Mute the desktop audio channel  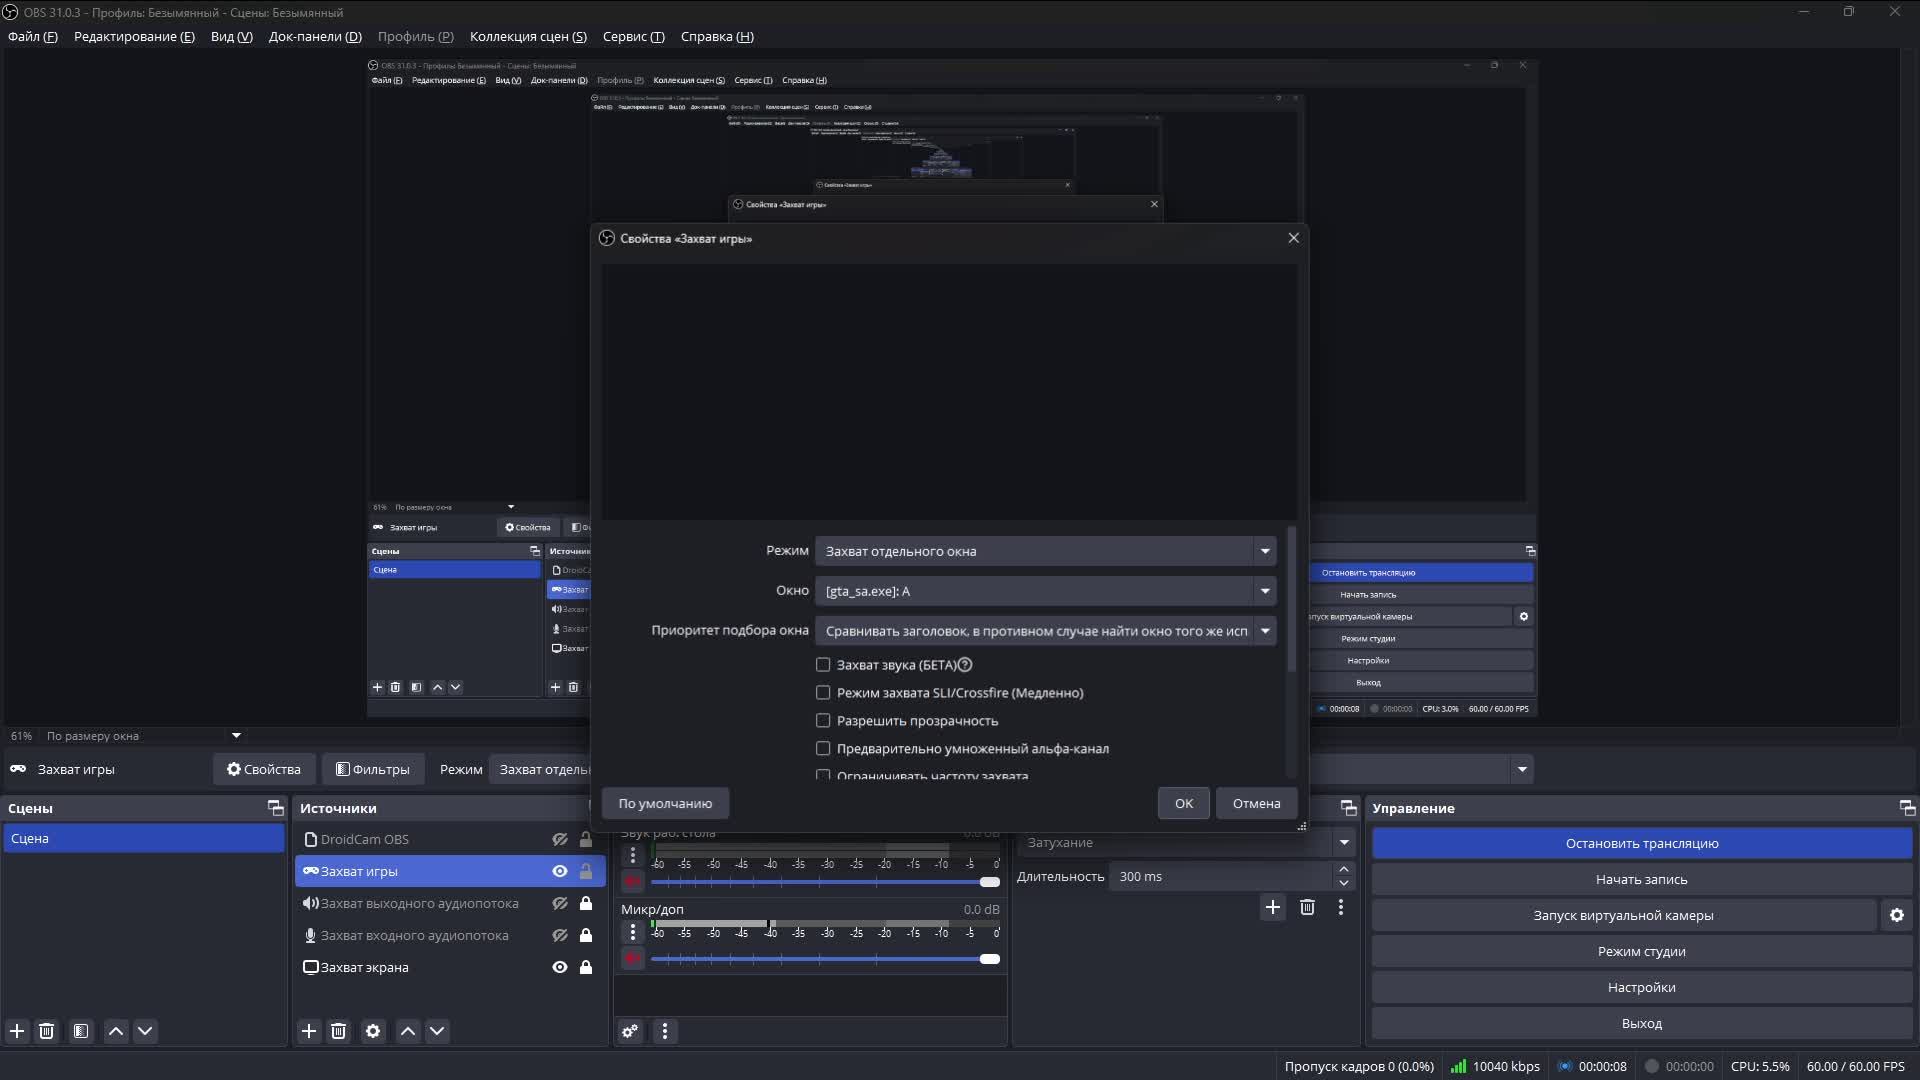(632, 882)
